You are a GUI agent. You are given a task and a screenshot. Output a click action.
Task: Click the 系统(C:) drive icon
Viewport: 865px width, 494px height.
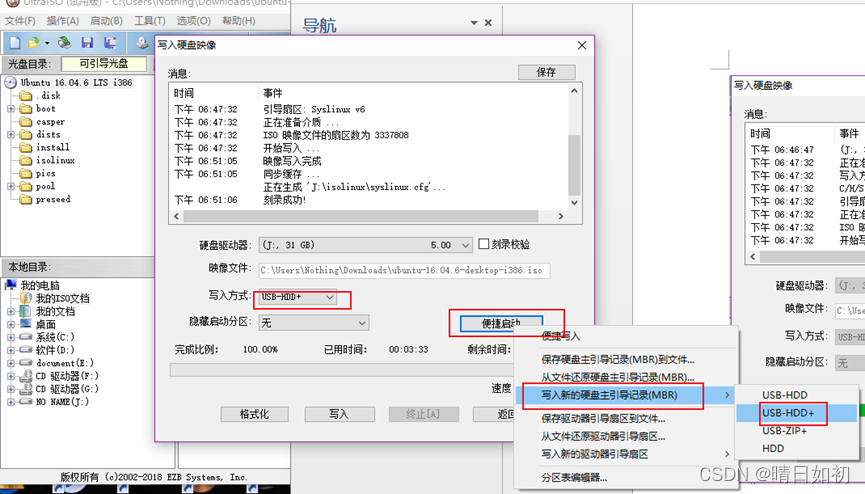(25, 337)
